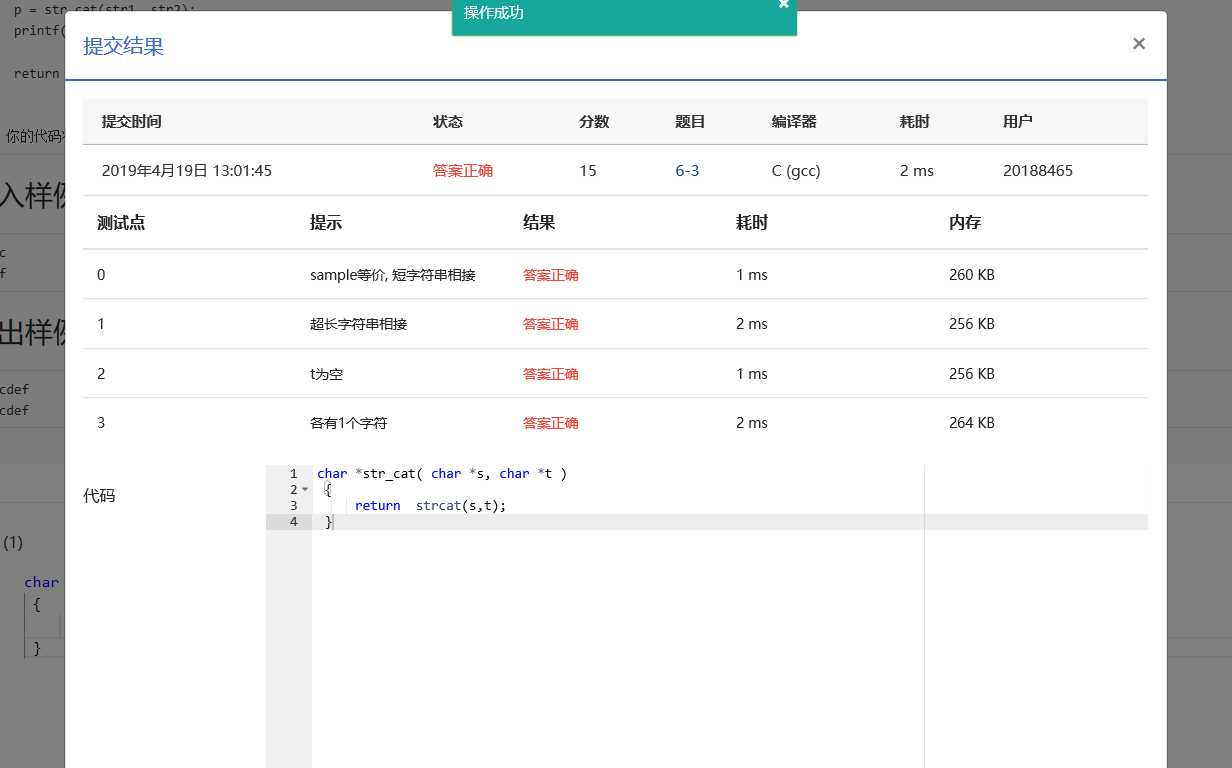The width and height of the screenshot is (1232, 768).
Task: Click overall status 答案正确 in submission row
Action: point(463,171)
